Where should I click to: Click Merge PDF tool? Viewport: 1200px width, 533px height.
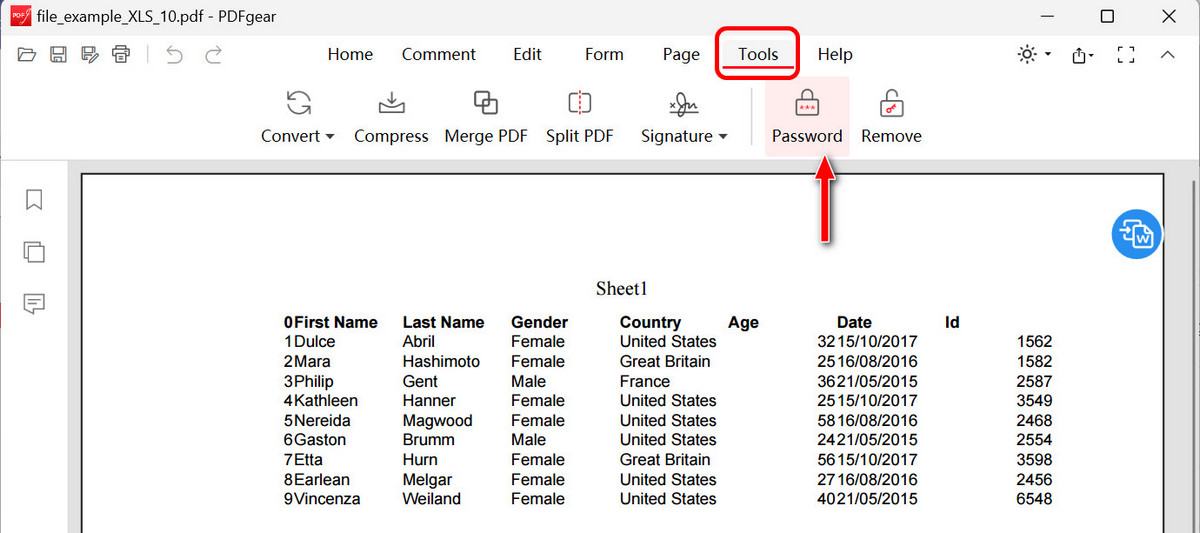pyautogui.click(x=485, y=117)
